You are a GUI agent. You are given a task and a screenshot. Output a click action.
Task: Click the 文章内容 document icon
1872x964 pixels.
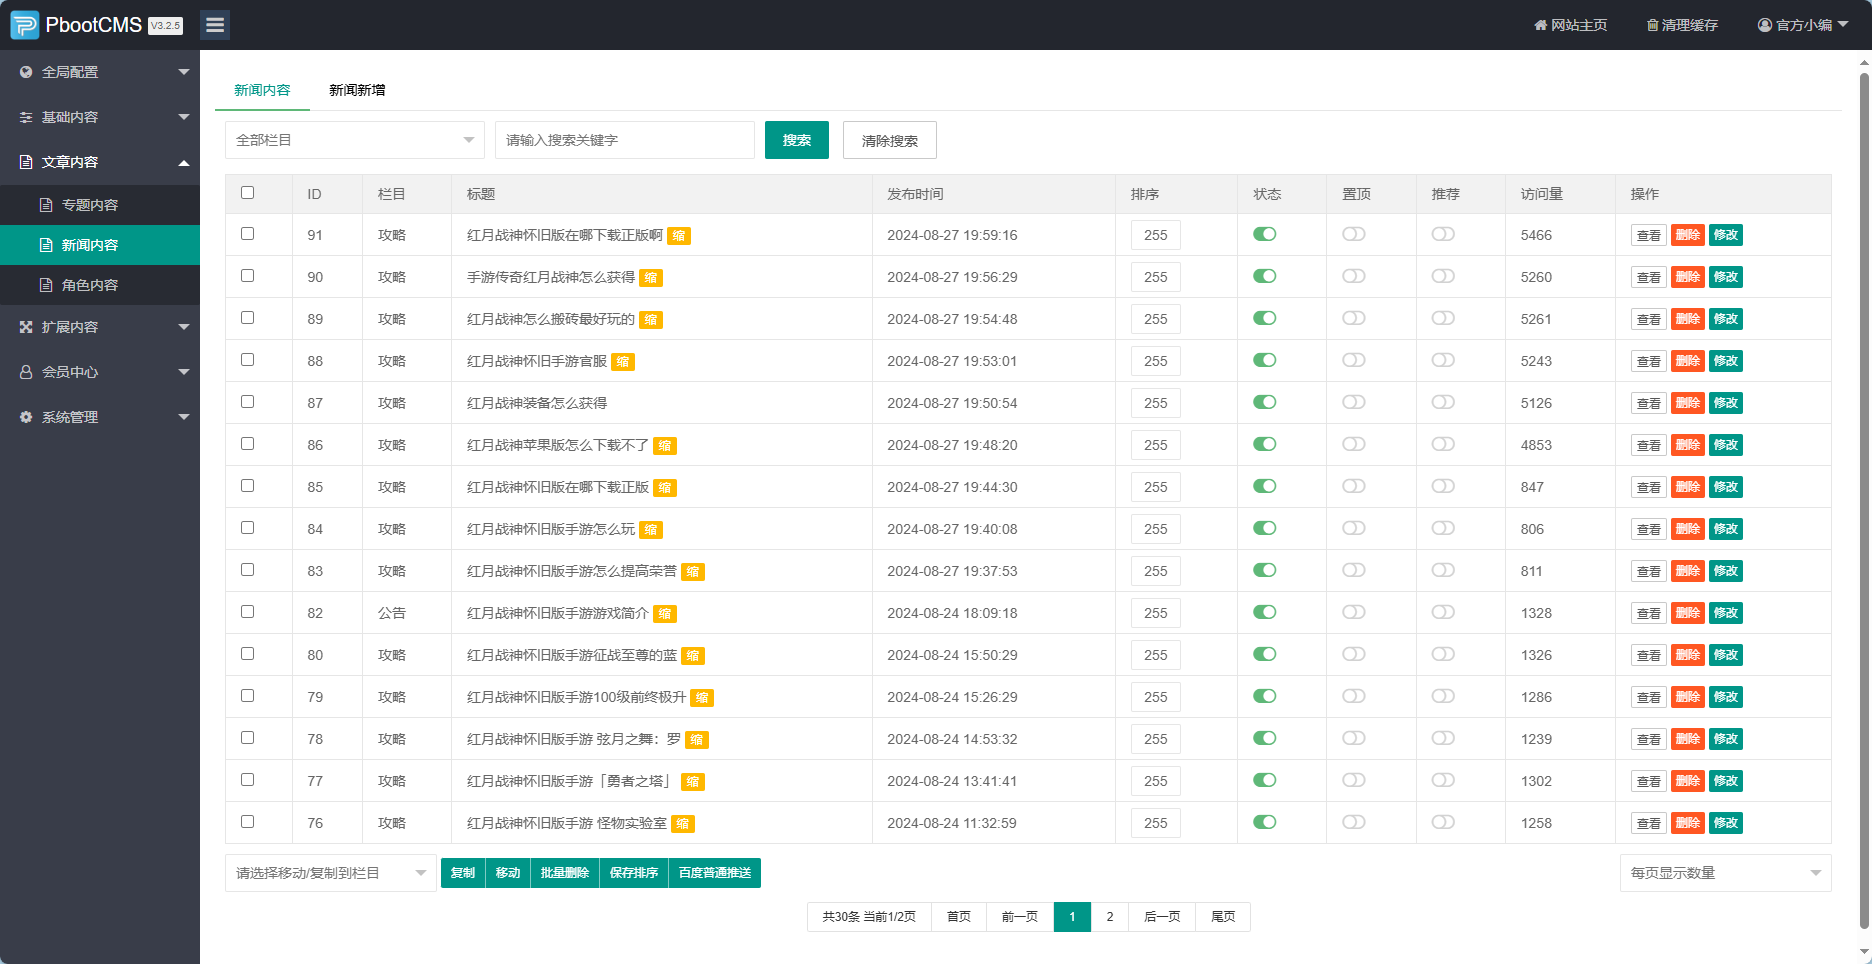[x=26, y=162]
